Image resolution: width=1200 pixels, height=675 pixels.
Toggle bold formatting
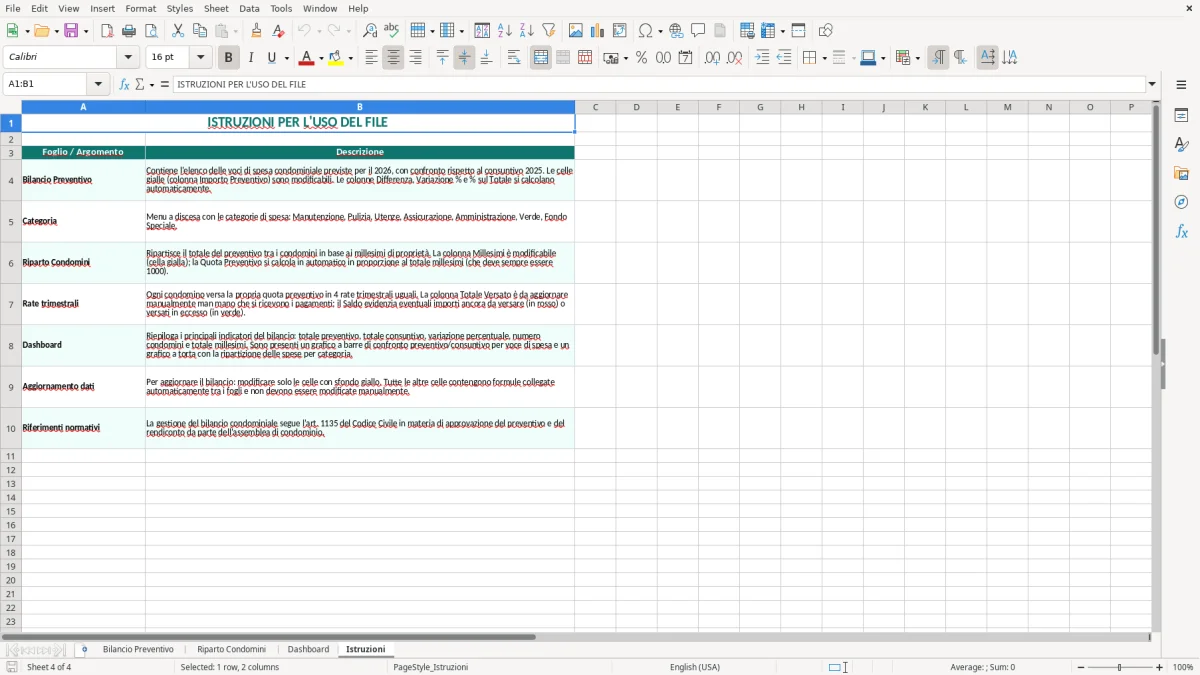click(228, 58)
